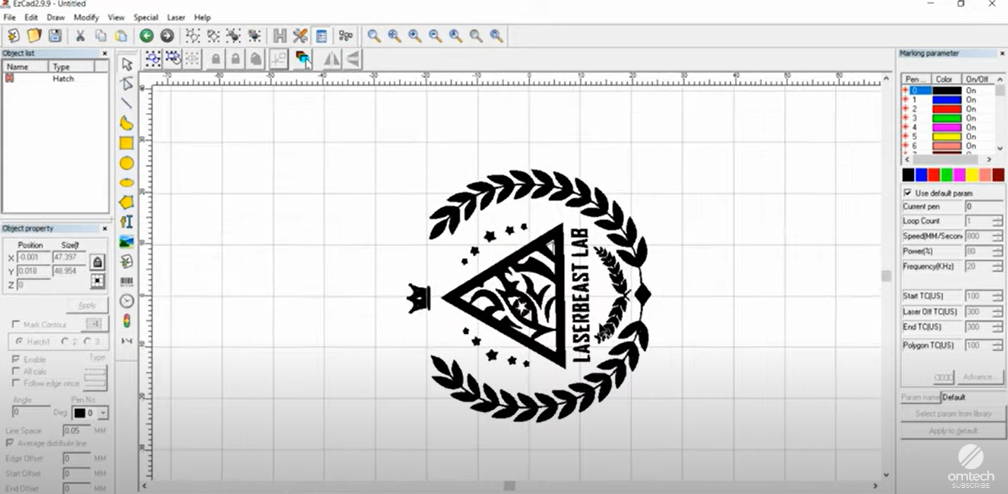
Task: Click the Apply button in Object property
Action: 87,305
